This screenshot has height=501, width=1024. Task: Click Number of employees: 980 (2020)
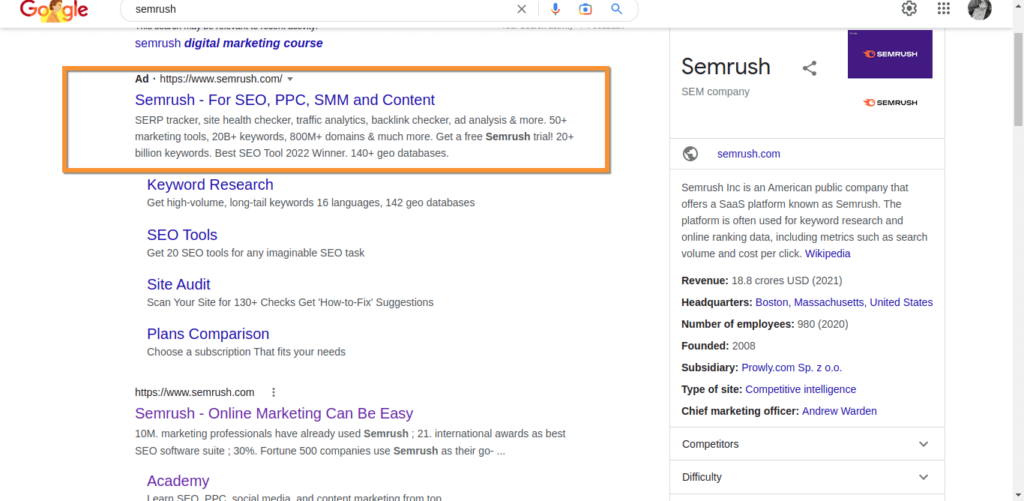click(765, 324)
